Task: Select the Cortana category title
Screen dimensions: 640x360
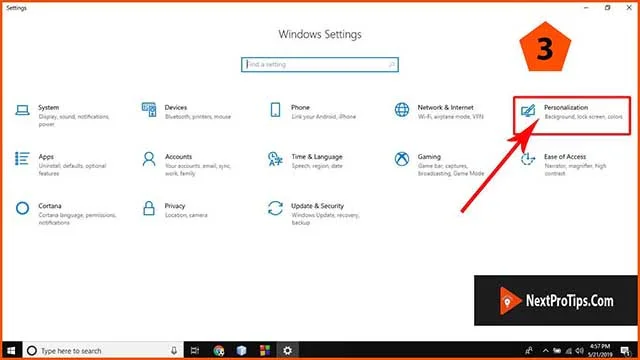Action: click(50, 206)
